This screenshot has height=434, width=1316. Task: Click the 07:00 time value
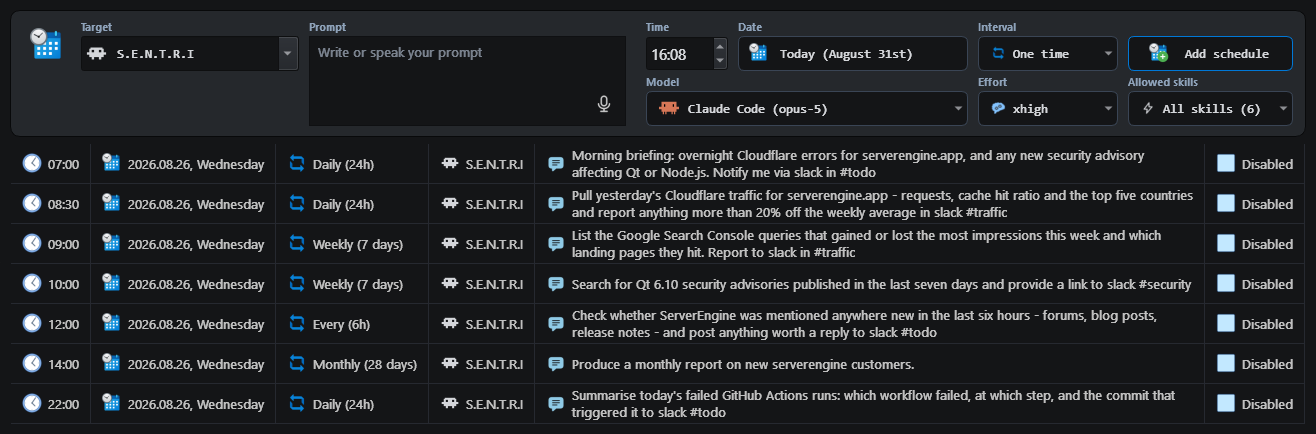63,164
